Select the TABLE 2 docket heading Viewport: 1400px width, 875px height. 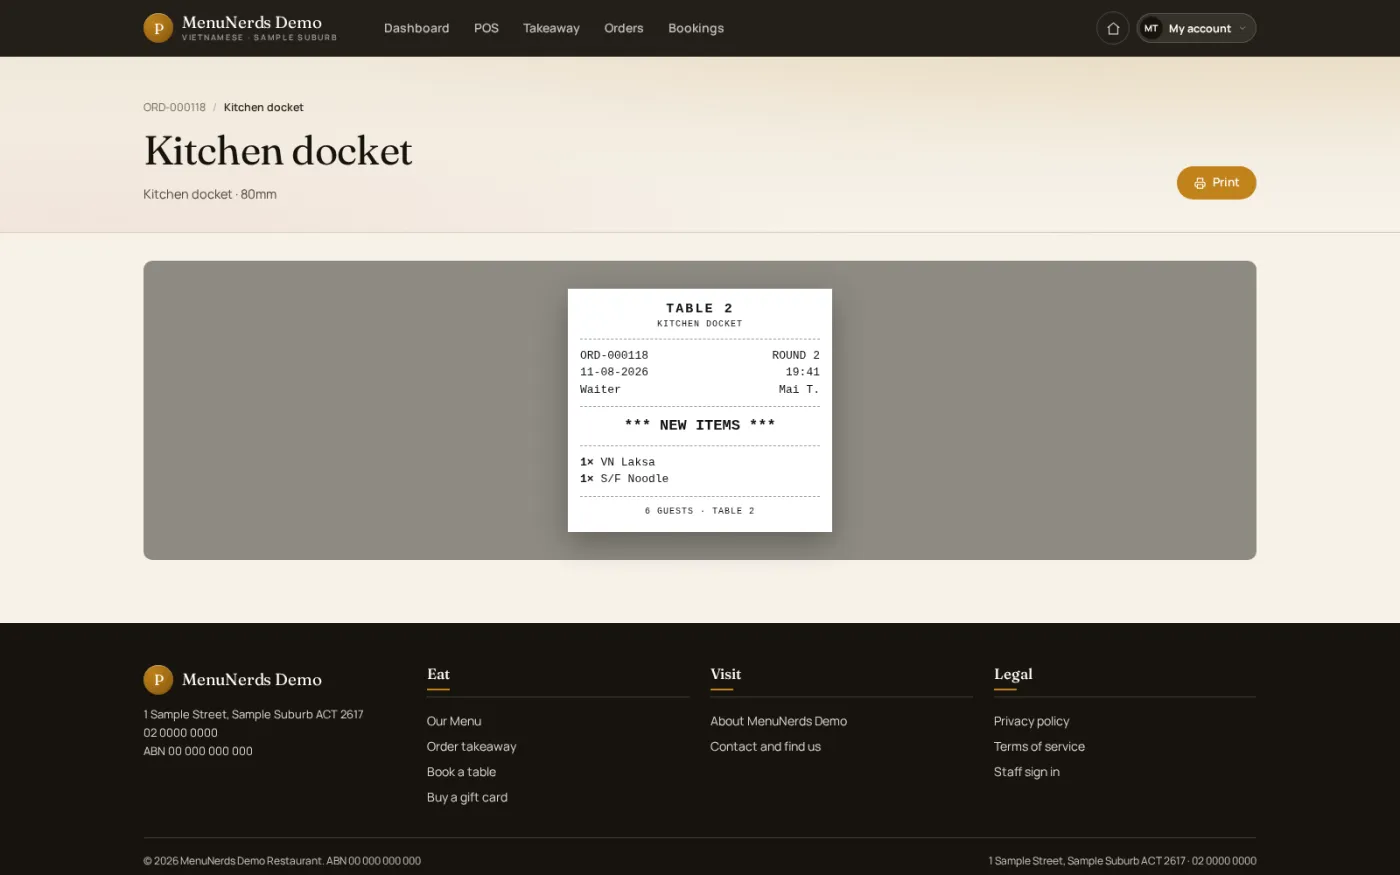click(700, 308)
